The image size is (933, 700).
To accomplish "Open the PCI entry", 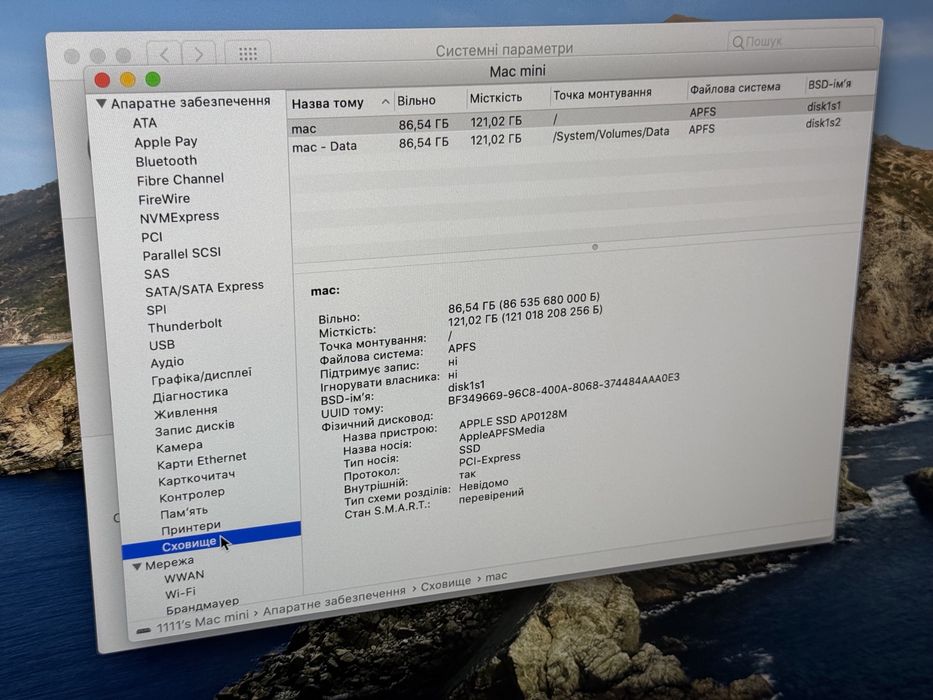I will click(152, 237).
